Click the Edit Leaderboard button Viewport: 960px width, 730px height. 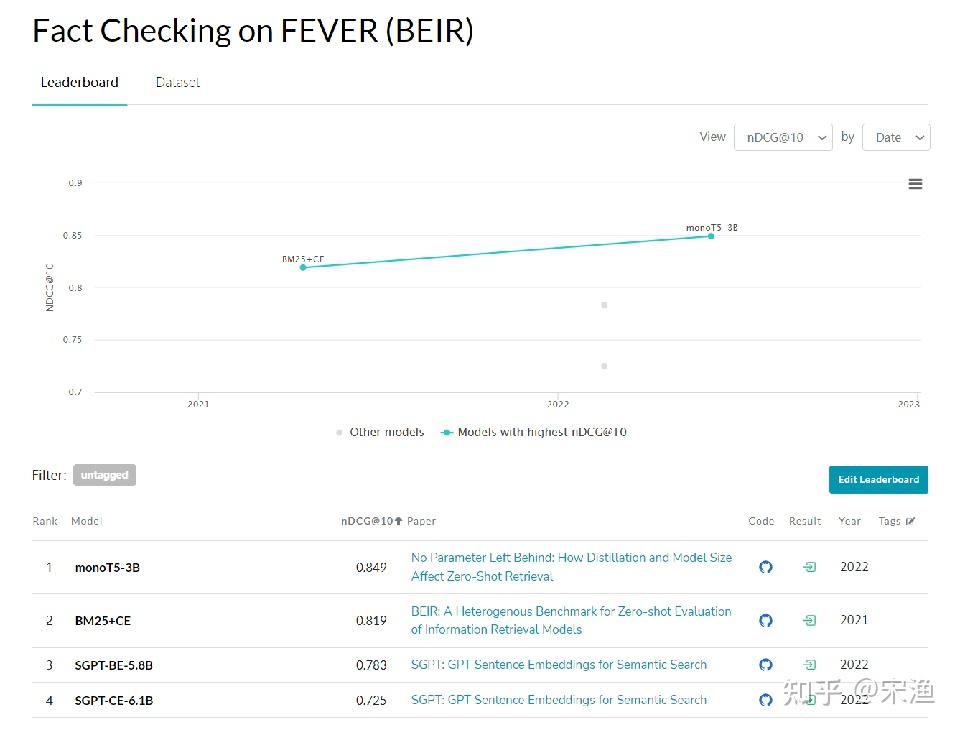[x=878, y=479]
